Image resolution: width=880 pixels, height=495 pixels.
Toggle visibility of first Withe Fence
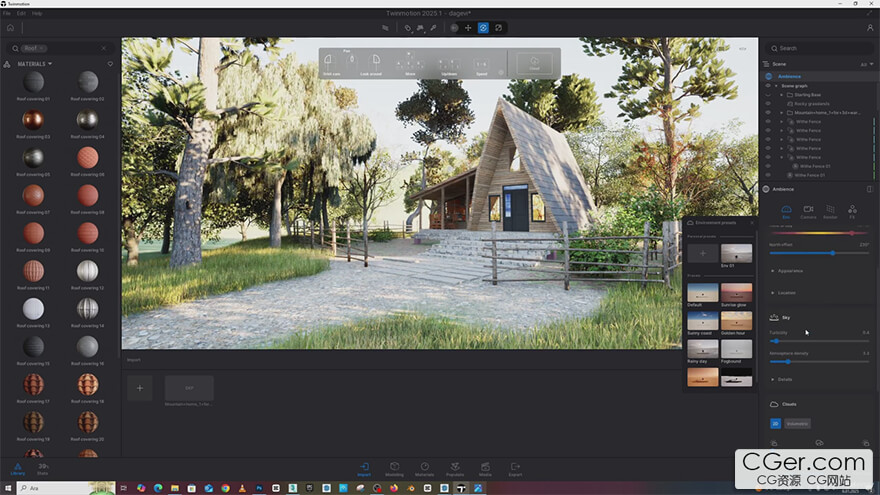768,122
